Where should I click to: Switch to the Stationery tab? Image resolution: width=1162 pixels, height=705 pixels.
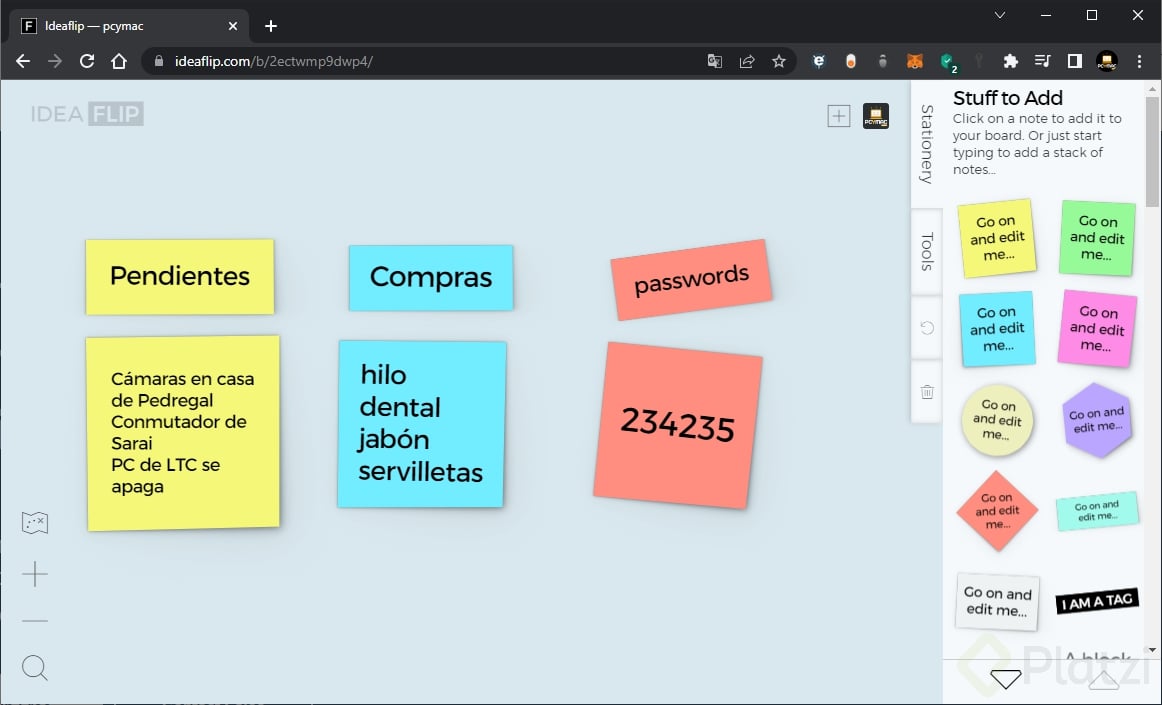point(926,144)
